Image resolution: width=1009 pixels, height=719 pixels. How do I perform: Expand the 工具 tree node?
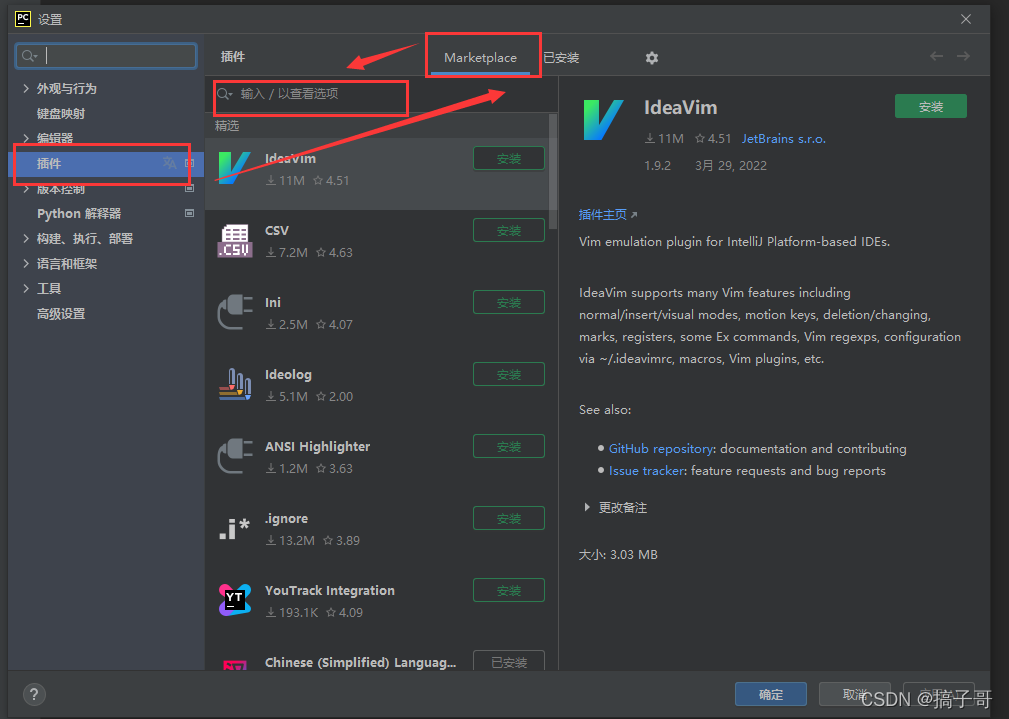26,288
